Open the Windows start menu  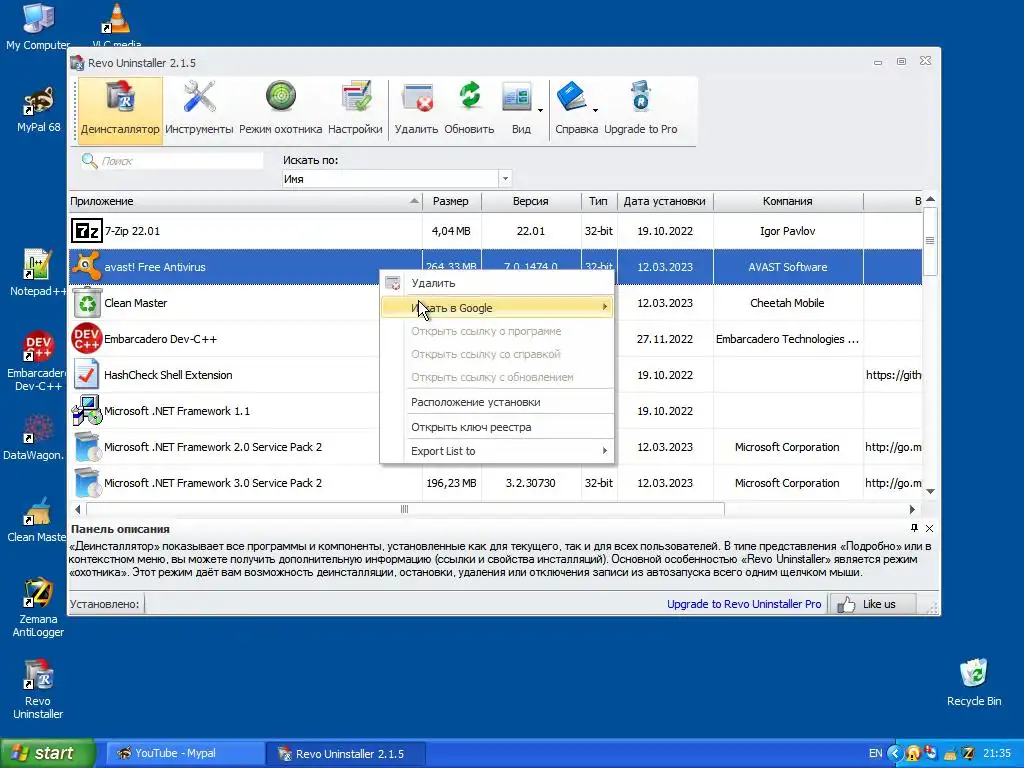tap(47, 753)
